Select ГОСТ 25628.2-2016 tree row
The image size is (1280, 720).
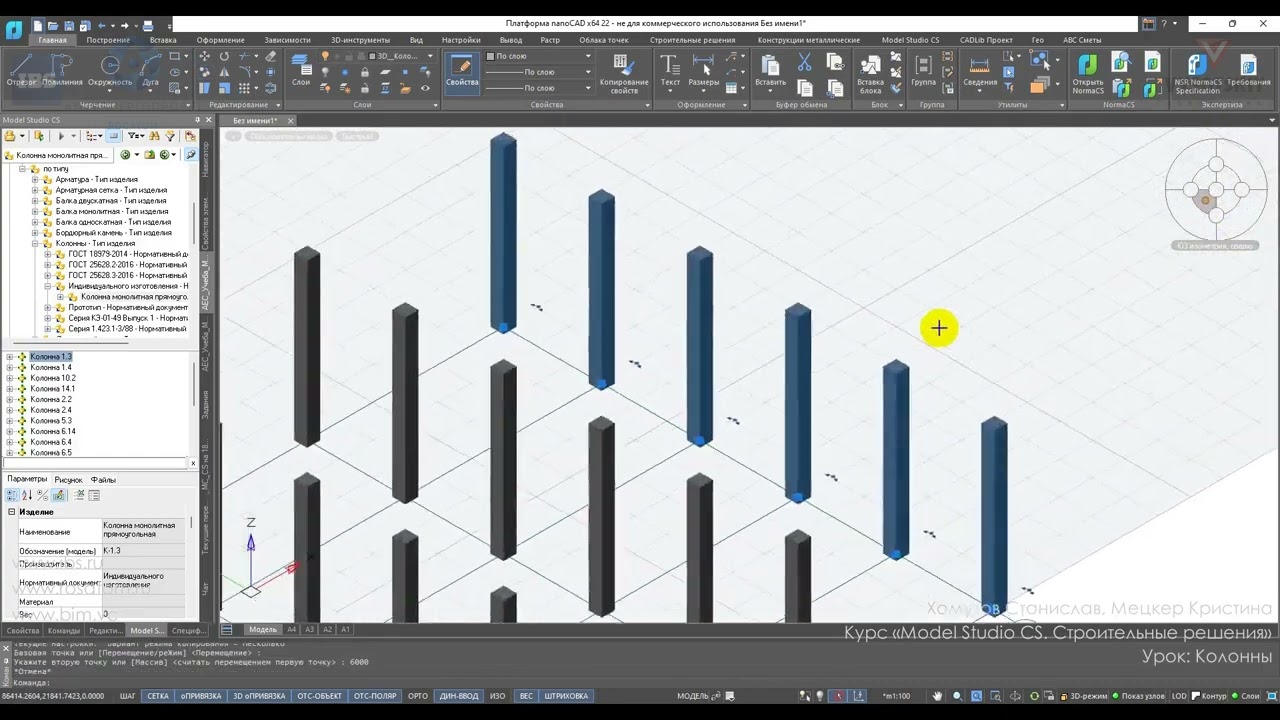pyautogui.click(x=120, y=265)
